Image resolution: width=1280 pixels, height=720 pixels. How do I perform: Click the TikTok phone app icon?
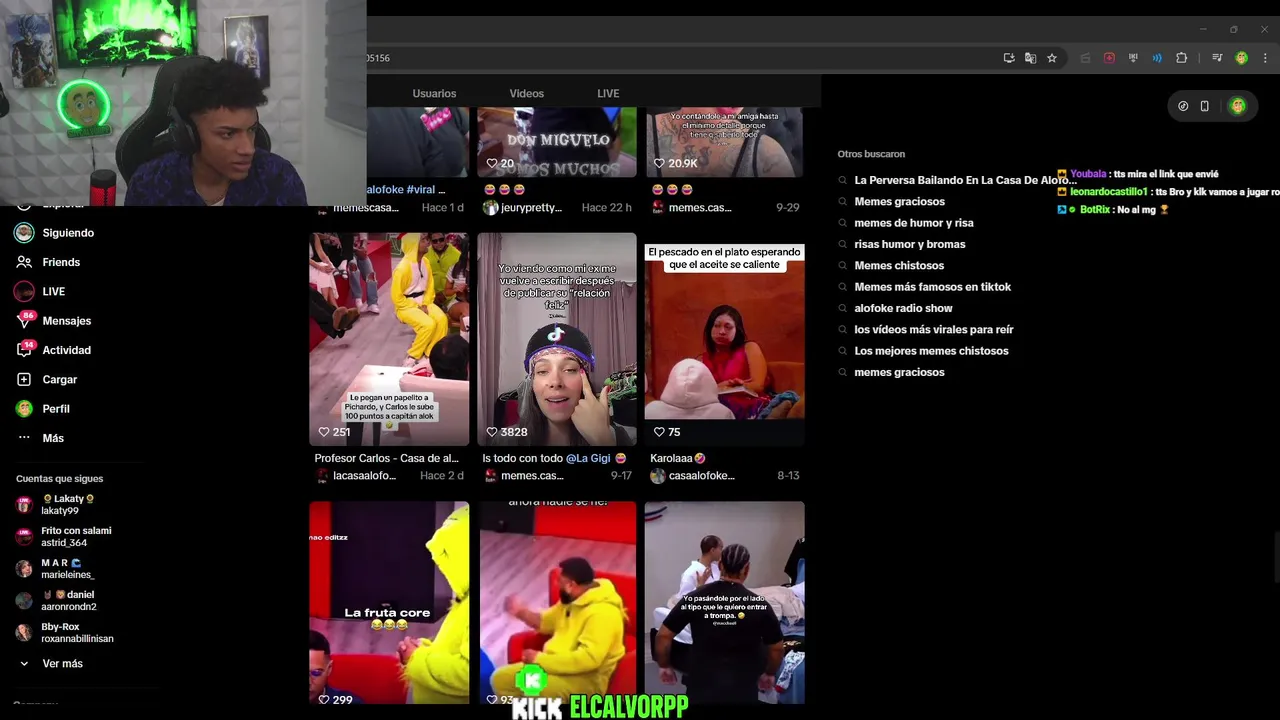pos(1204,106)
